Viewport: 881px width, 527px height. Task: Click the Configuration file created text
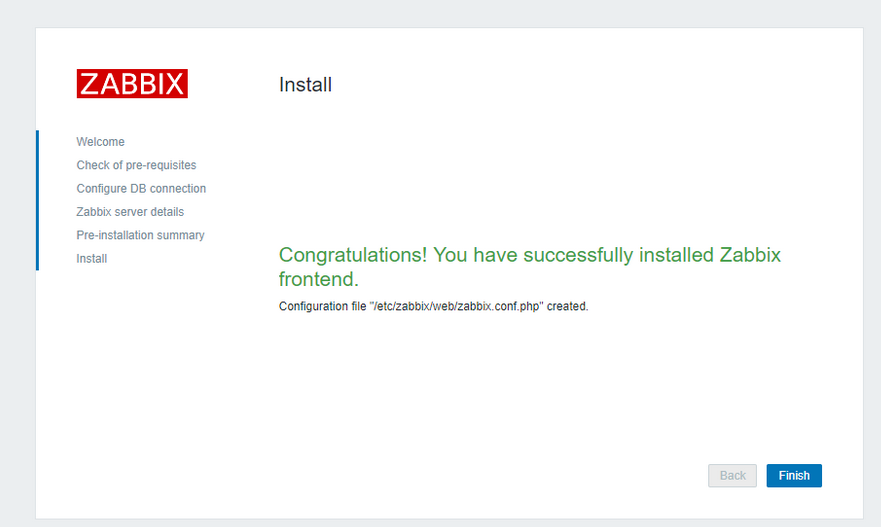(x=433, y=306)
